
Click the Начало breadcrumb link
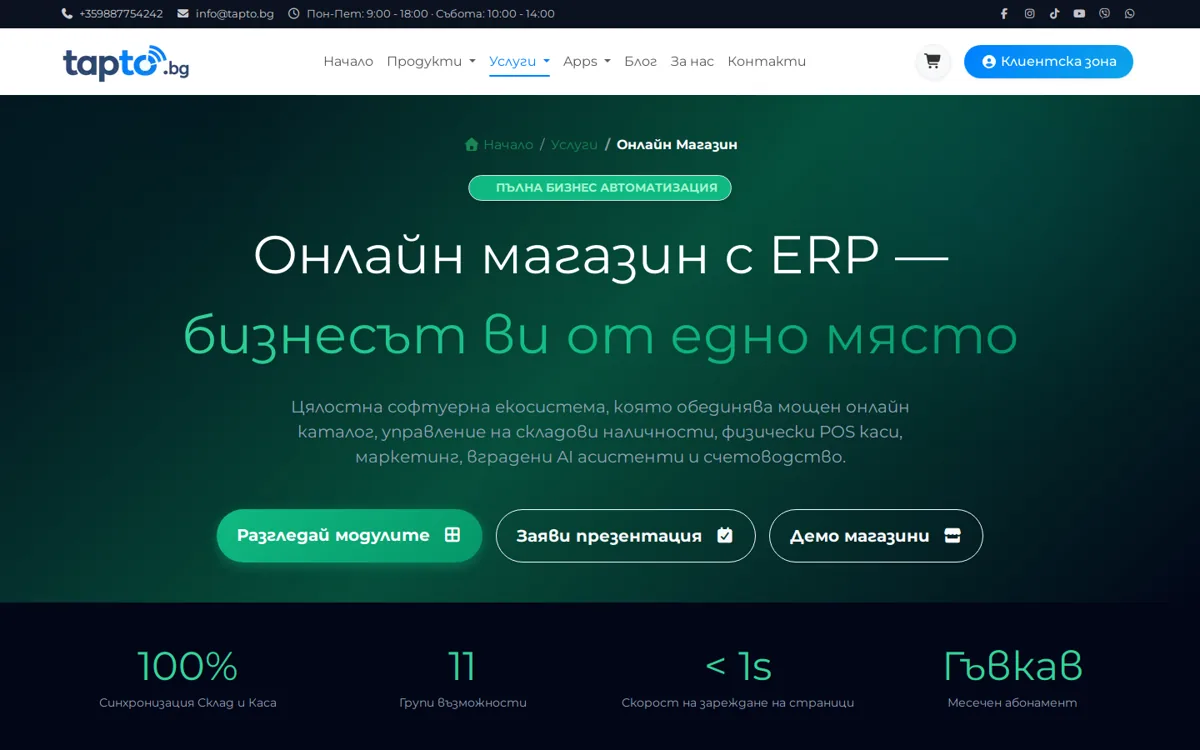click(499, 144)
